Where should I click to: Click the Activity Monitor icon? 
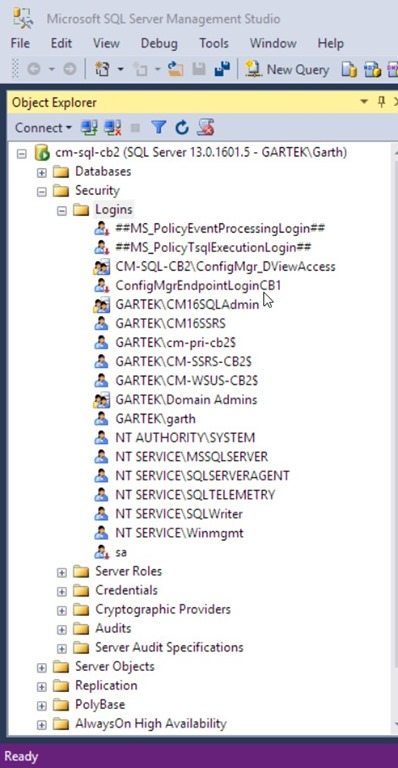(x=206, y=128)
